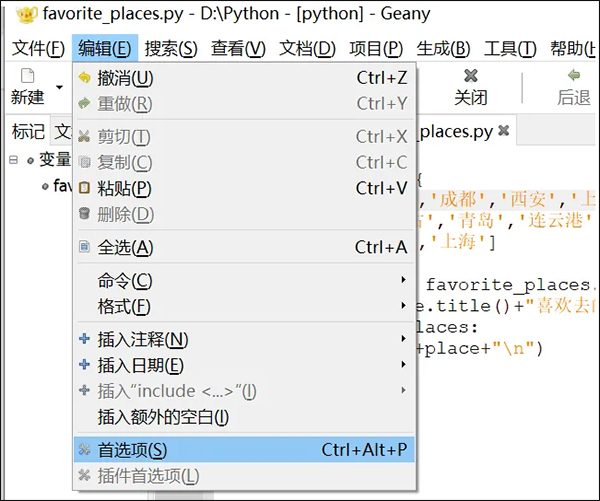Open the Search (搜索) menu
Viewport: 600px width, 501px height.
170,49
